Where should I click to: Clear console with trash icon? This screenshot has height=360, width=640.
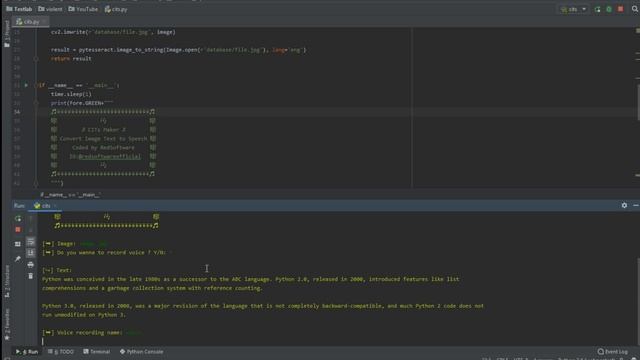click(x=31, y=276)
